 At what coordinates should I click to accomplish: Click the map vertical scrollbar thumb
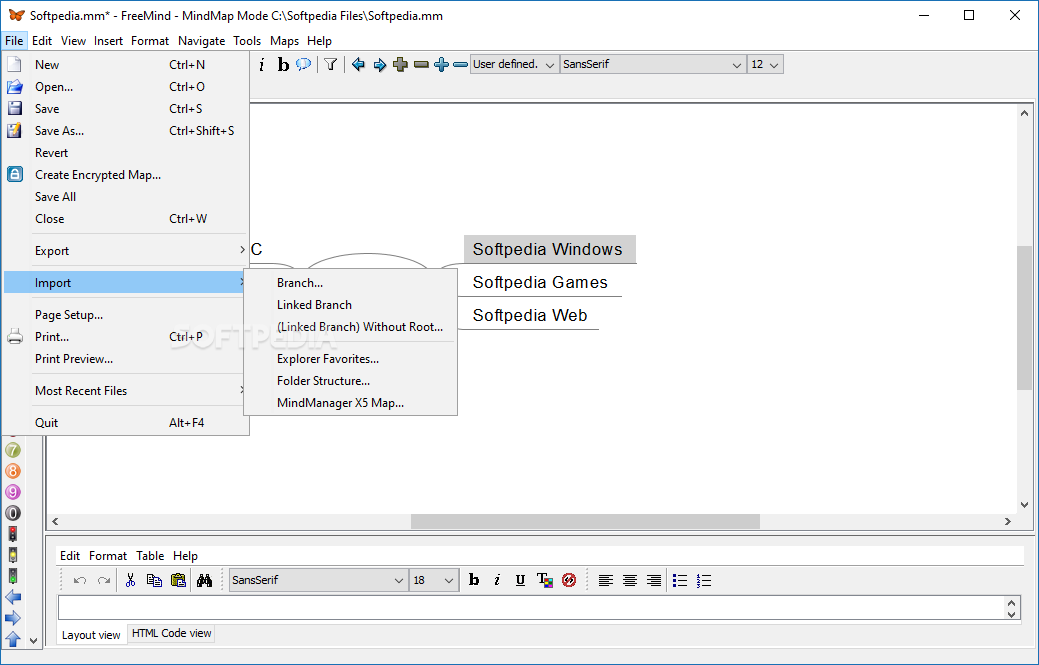click(x=1024, y=317)
